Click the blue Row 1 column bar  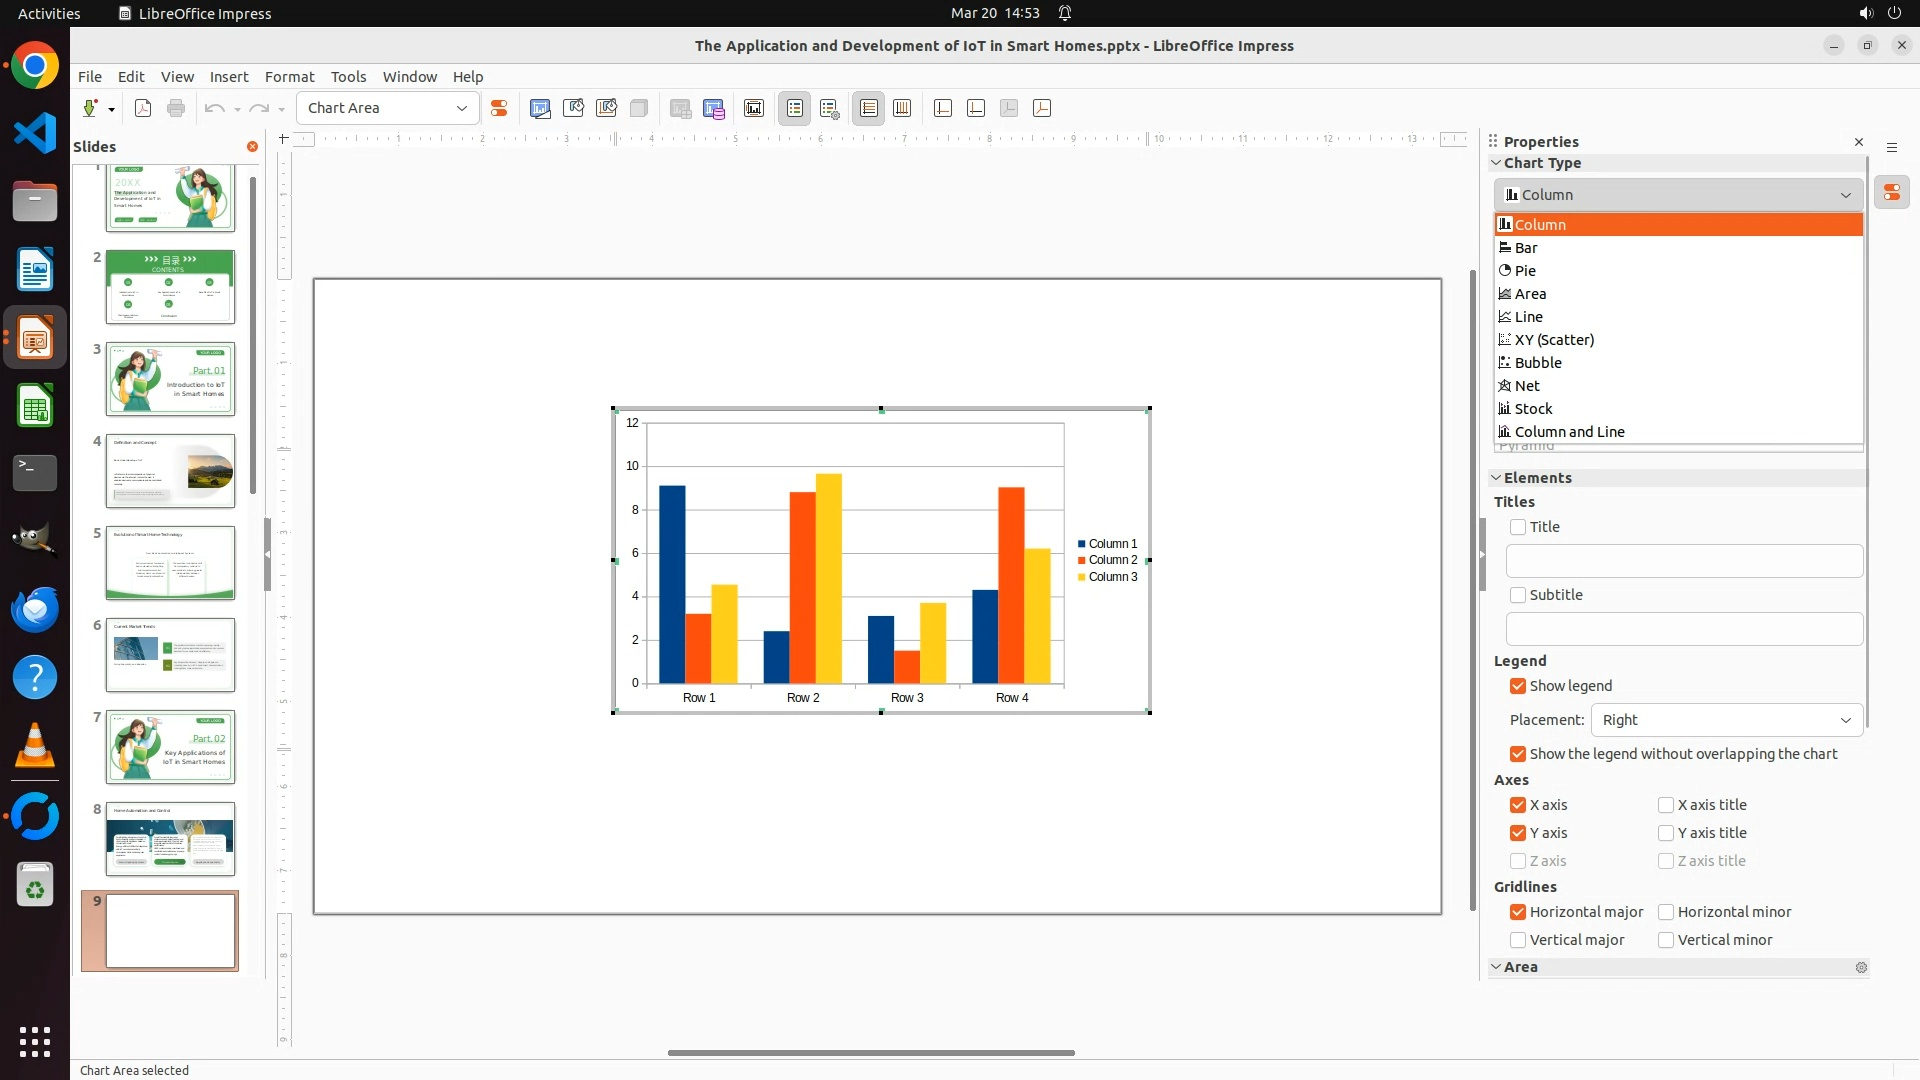(x=672, y=584)
